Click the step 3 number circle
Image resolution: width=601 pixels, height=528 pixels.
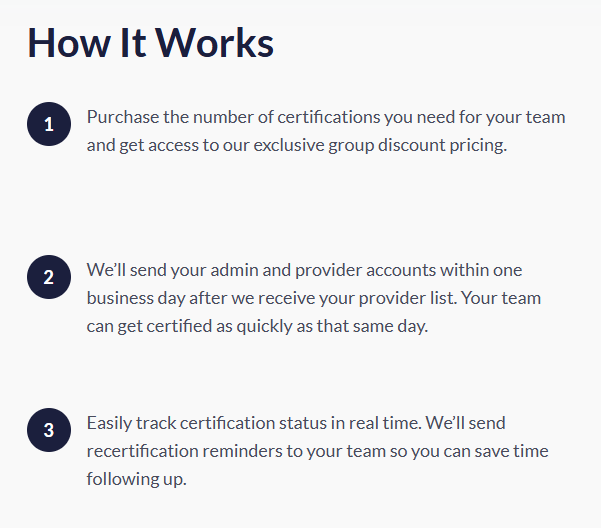click(49, 431)
